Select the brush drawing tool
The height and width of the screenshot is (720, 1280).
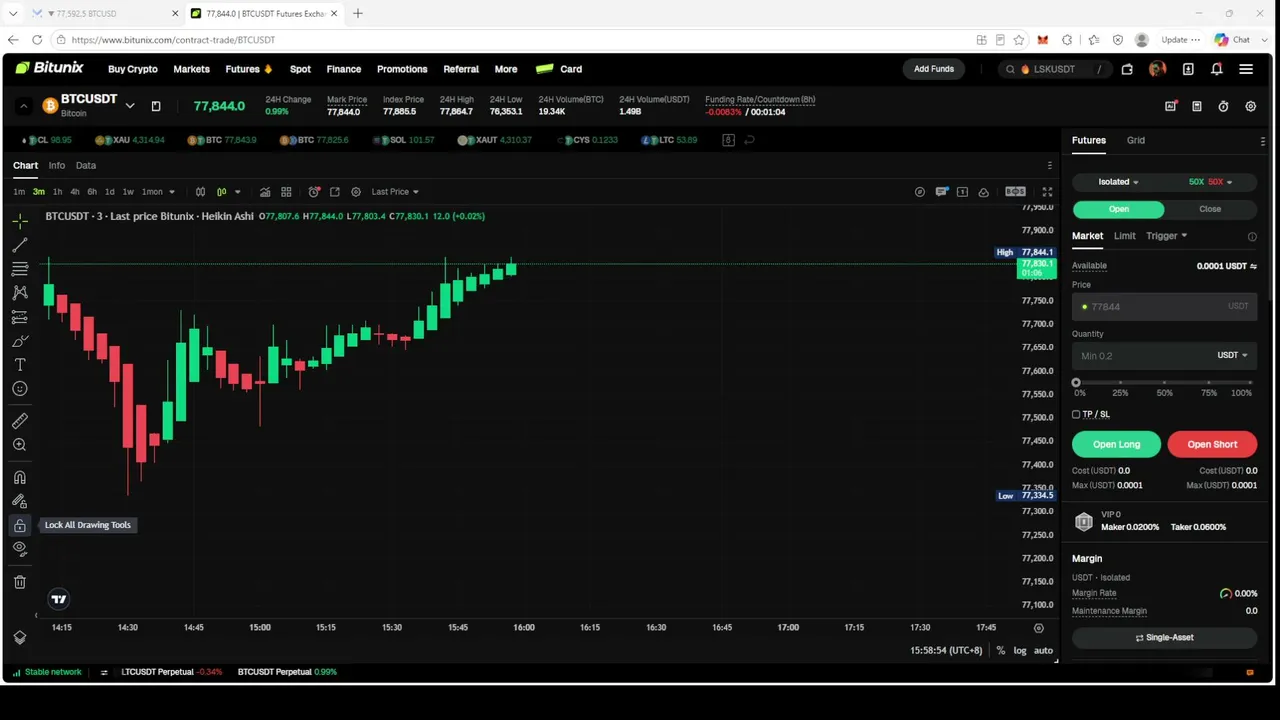(x=20, y=341)
